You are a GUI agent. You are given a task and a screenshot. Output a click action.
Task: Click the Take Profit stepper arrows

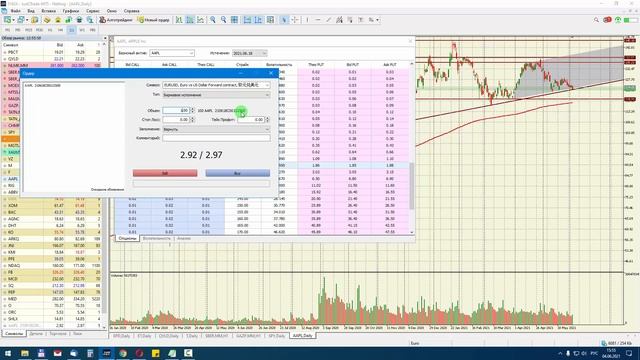coord(267,120)
